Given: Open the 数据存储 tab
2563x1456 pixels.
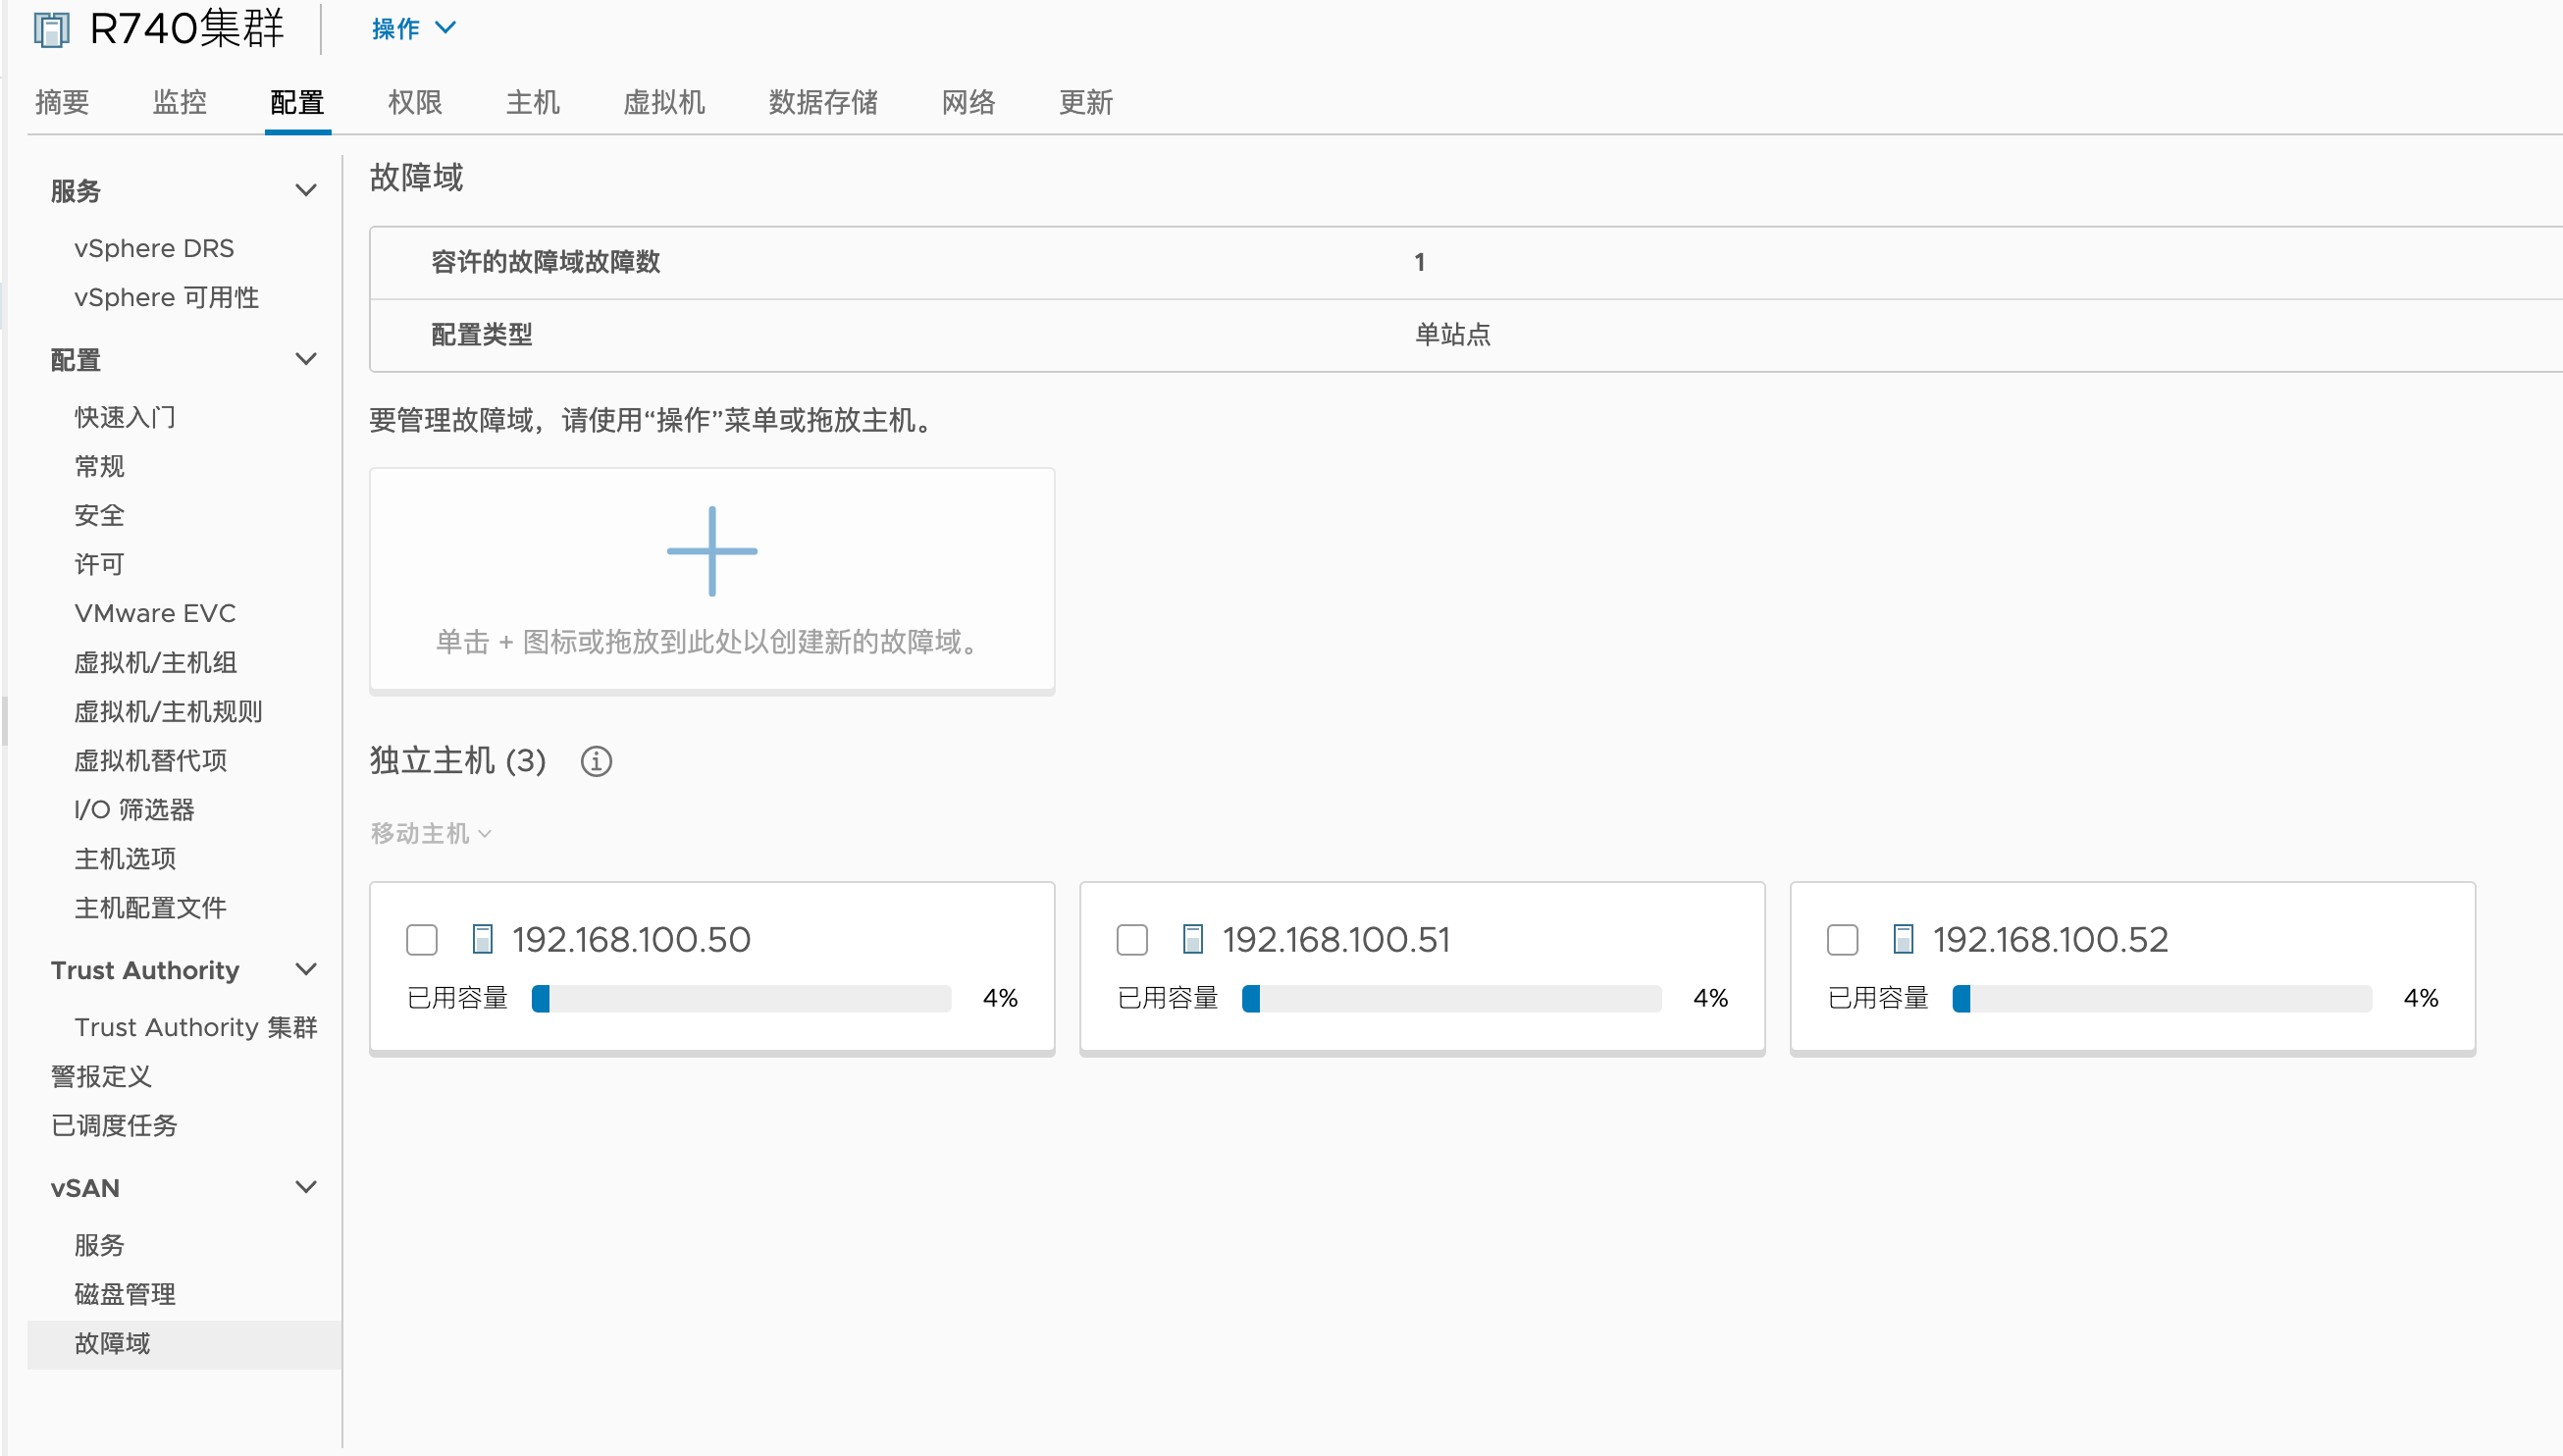Looking at the screenshot, I should click(x=822, y=102).
